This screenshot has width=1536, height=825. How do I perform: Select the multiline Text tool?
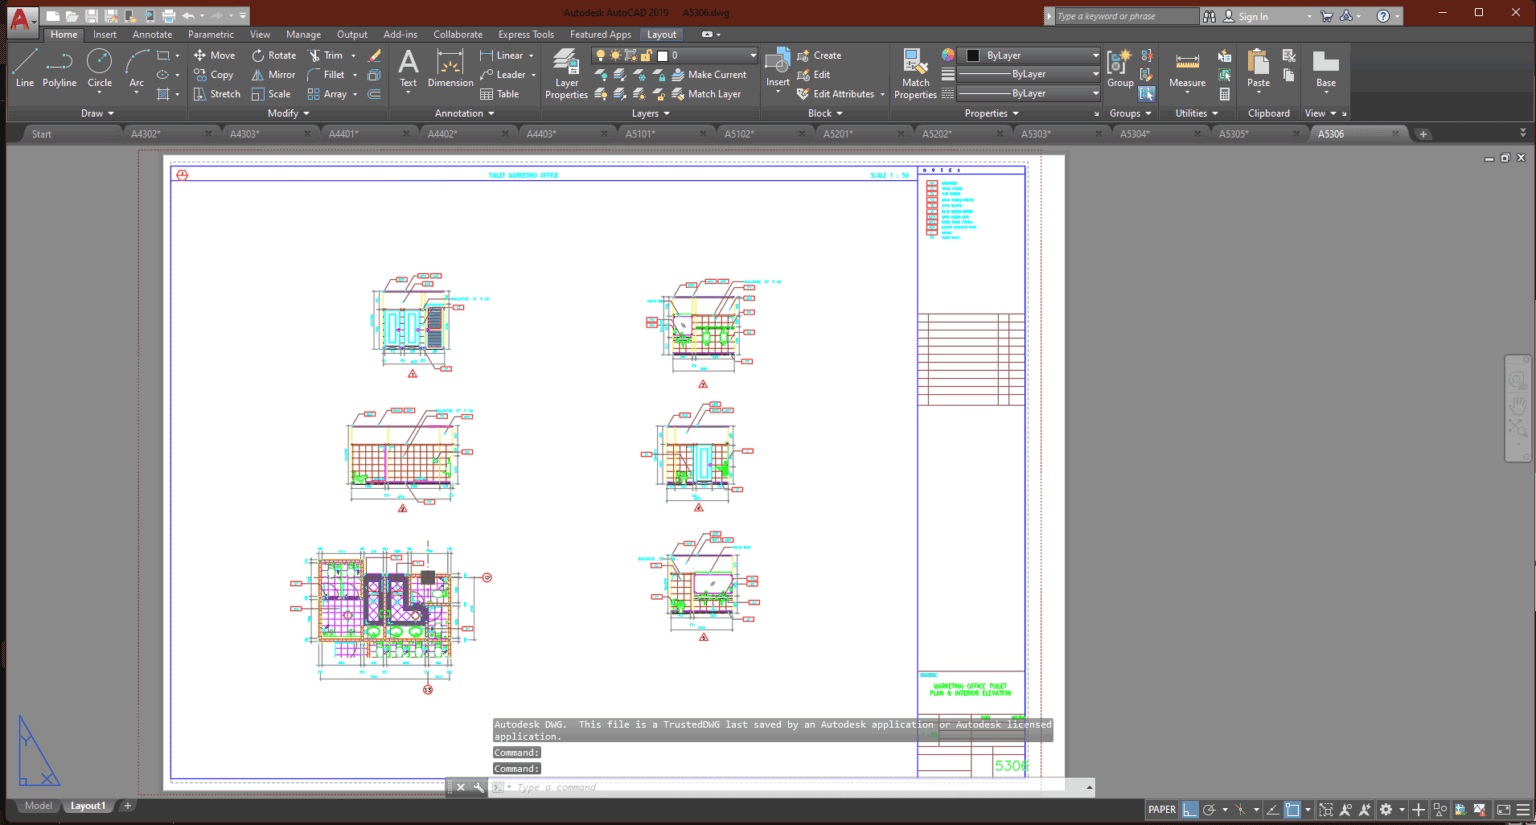click(408, 68)
